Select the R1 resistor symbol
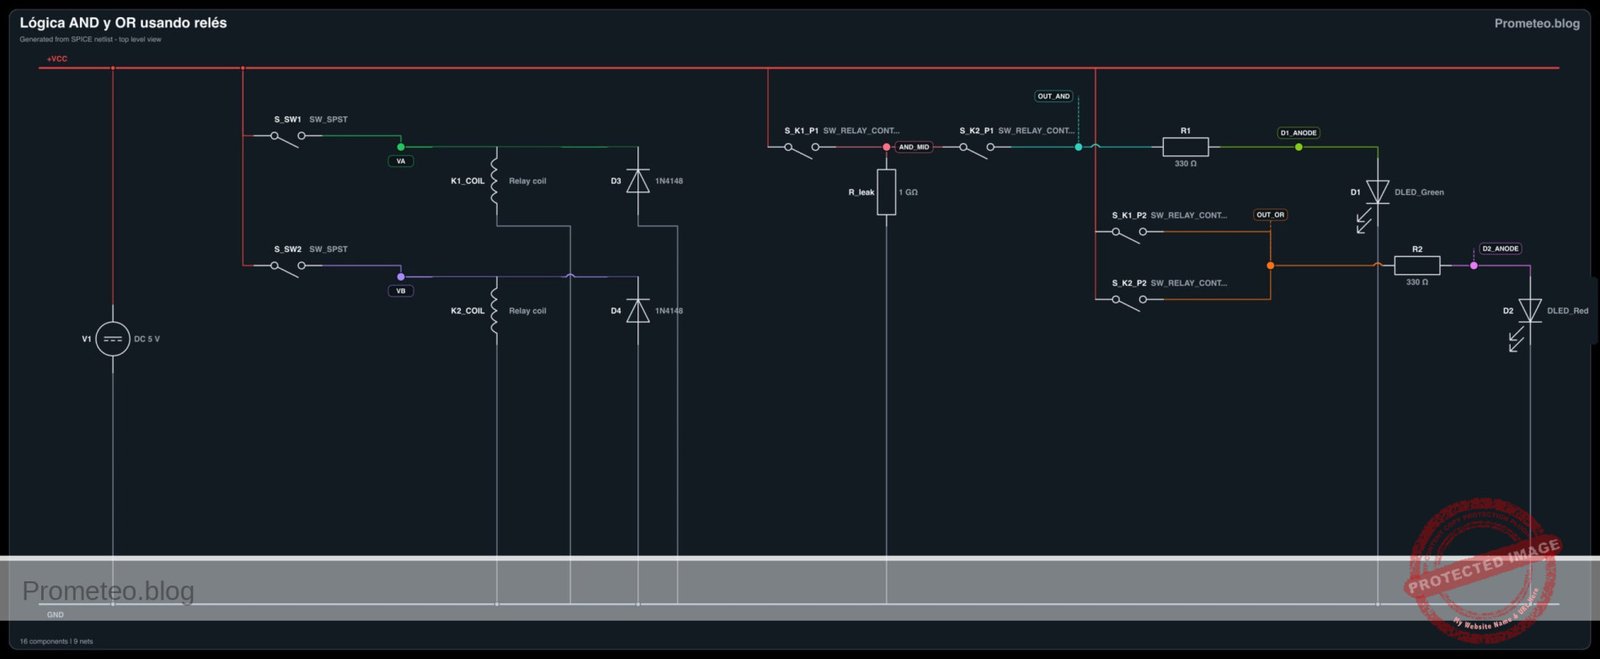Screen dimensions: 1600x659 (1185, 147)
